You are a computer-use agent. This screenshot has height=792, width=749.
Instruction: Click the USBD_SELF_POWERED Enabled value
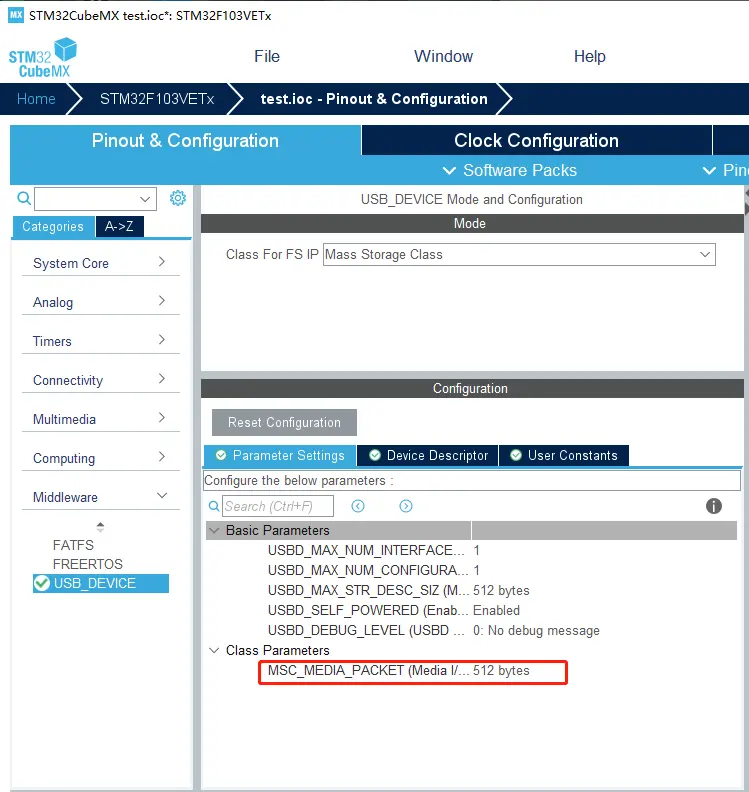tap(496, 610)
